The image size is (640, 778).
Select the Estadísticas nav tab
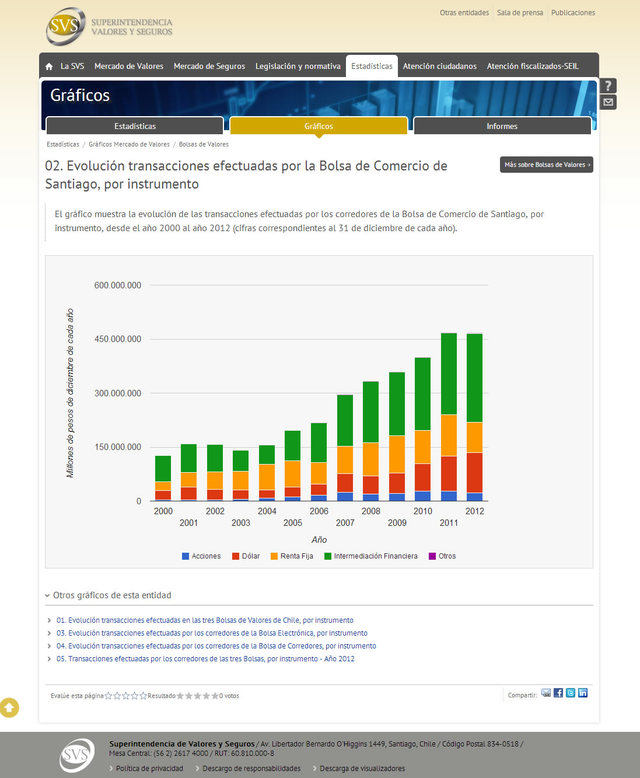click(372, 66)
